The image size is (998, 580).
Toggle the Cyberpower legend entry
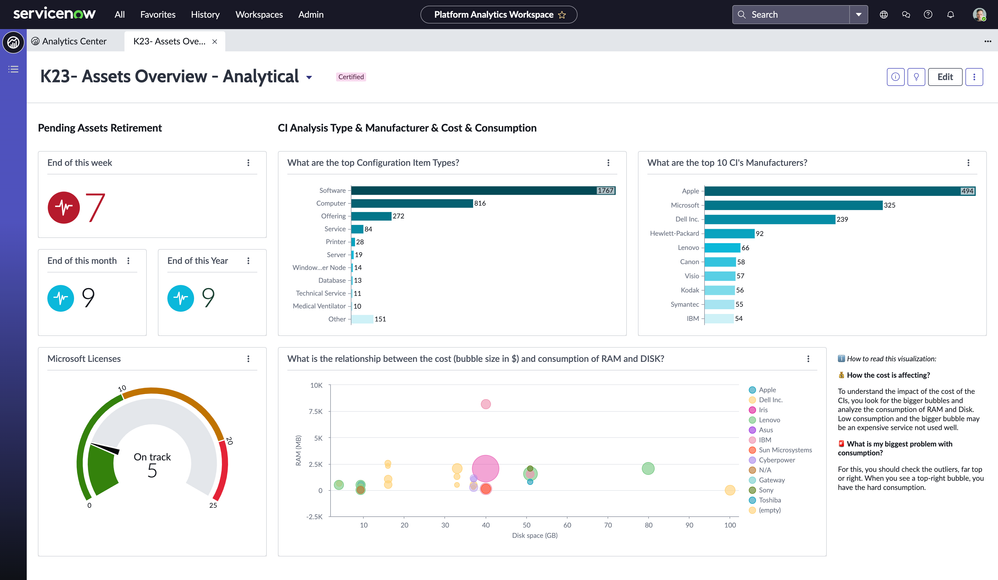[x=772, y=460]
